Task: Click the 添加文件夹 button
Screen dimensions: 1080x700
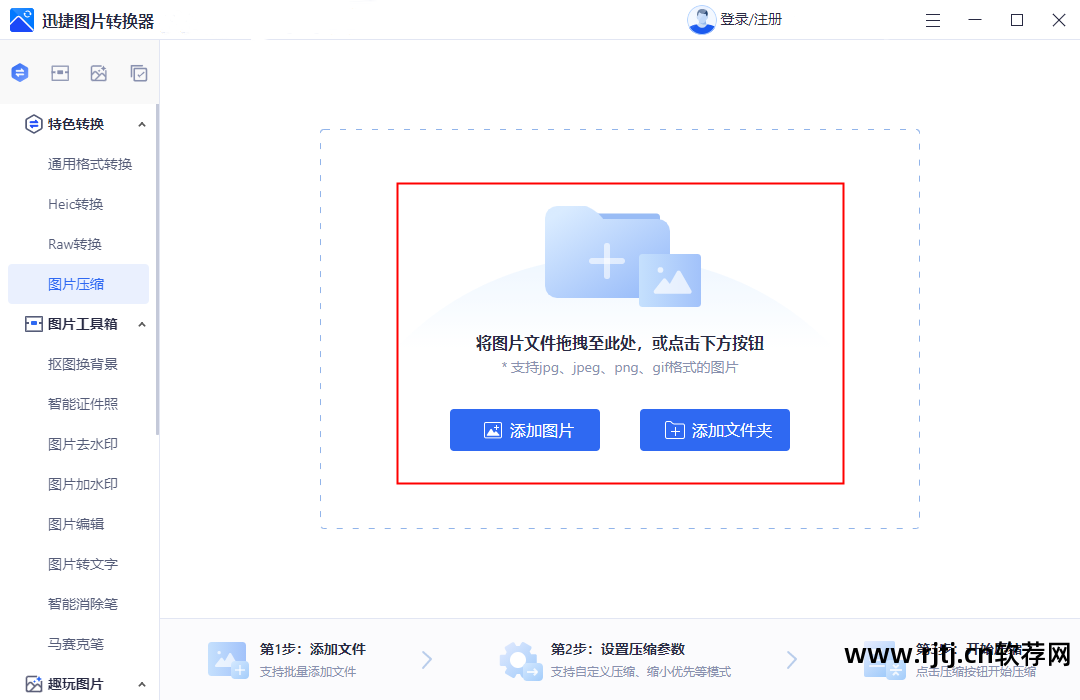Action: click(x=714, y=430)
